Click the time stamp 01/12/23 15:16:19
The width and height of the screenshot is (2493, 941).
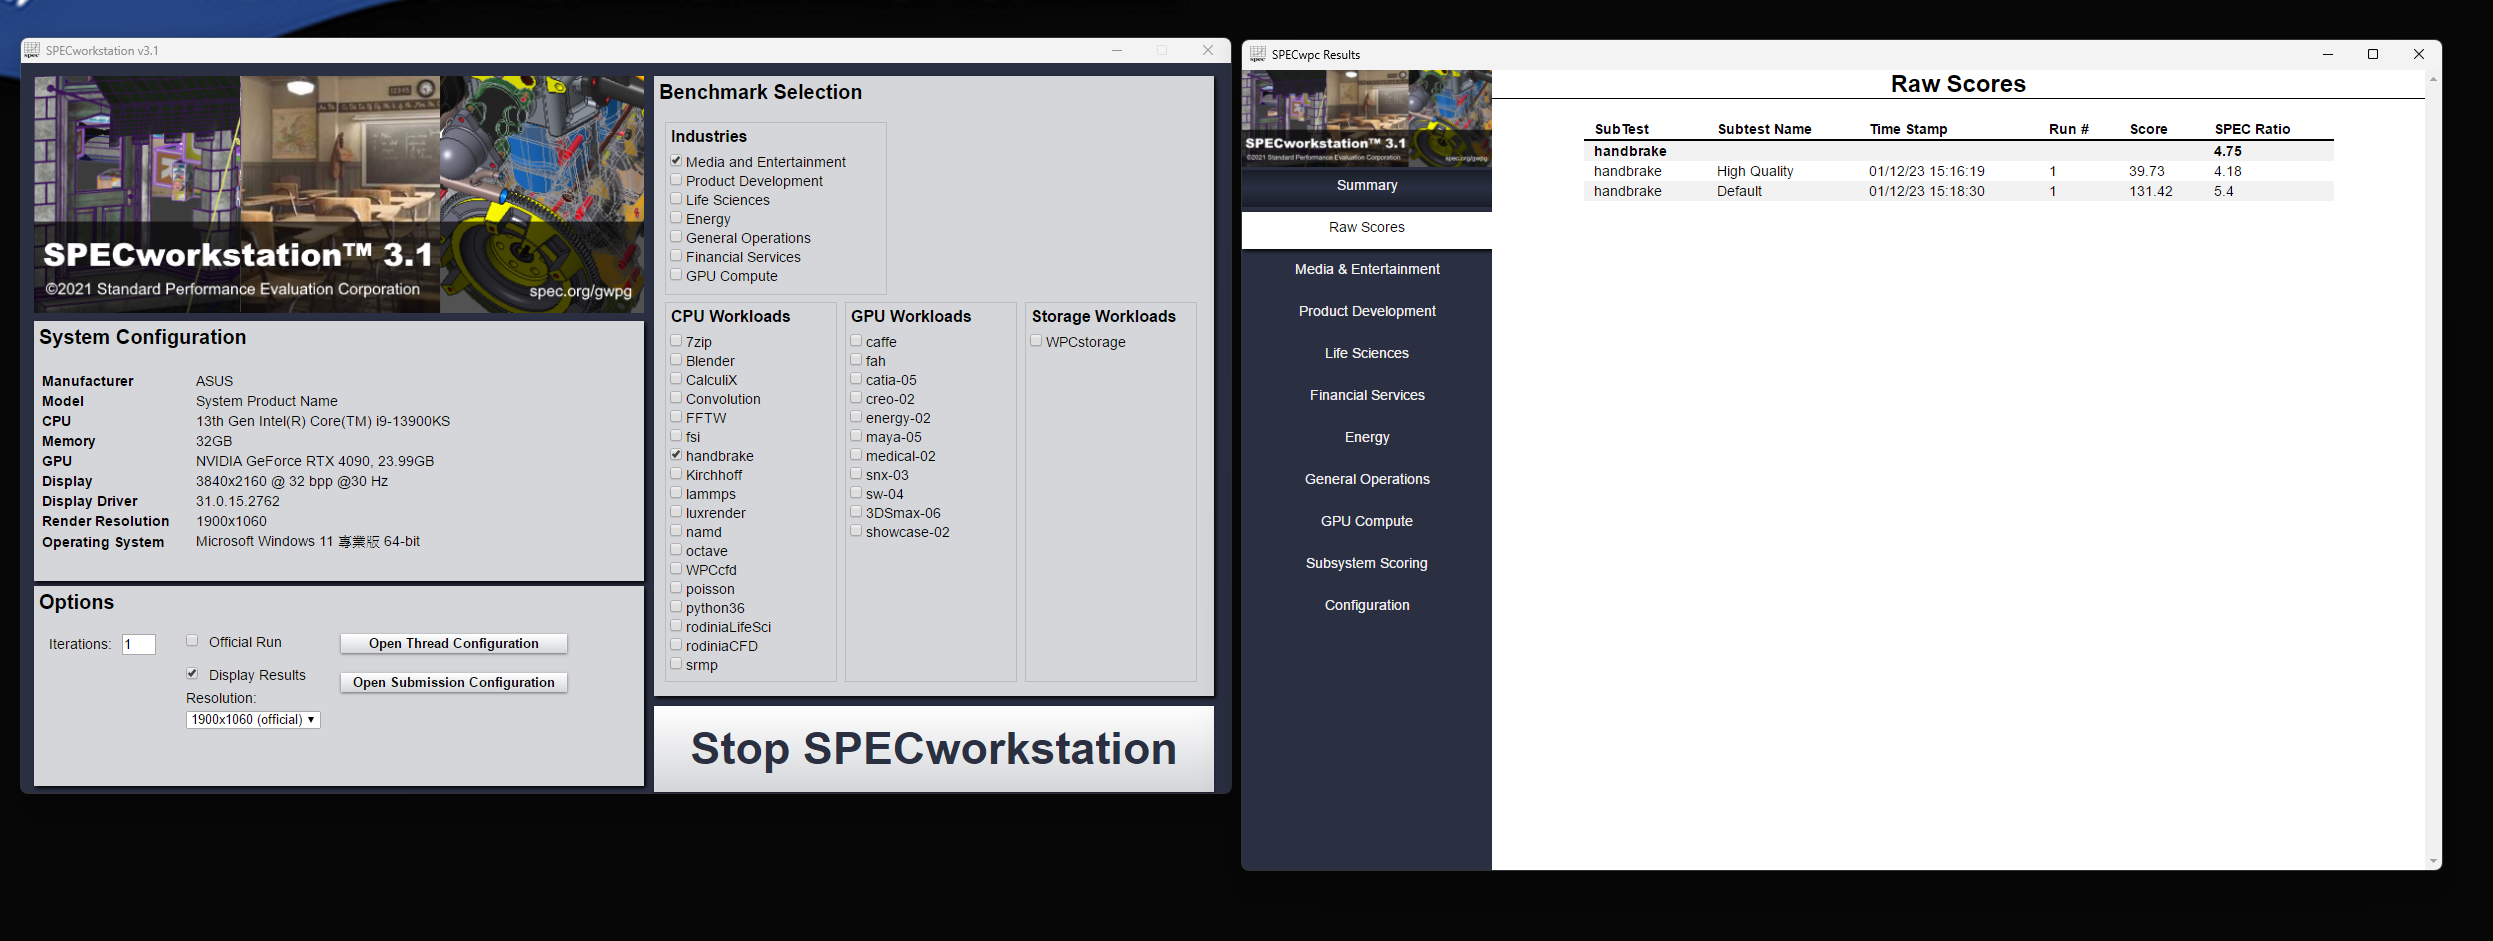[x=1926, y=172]
